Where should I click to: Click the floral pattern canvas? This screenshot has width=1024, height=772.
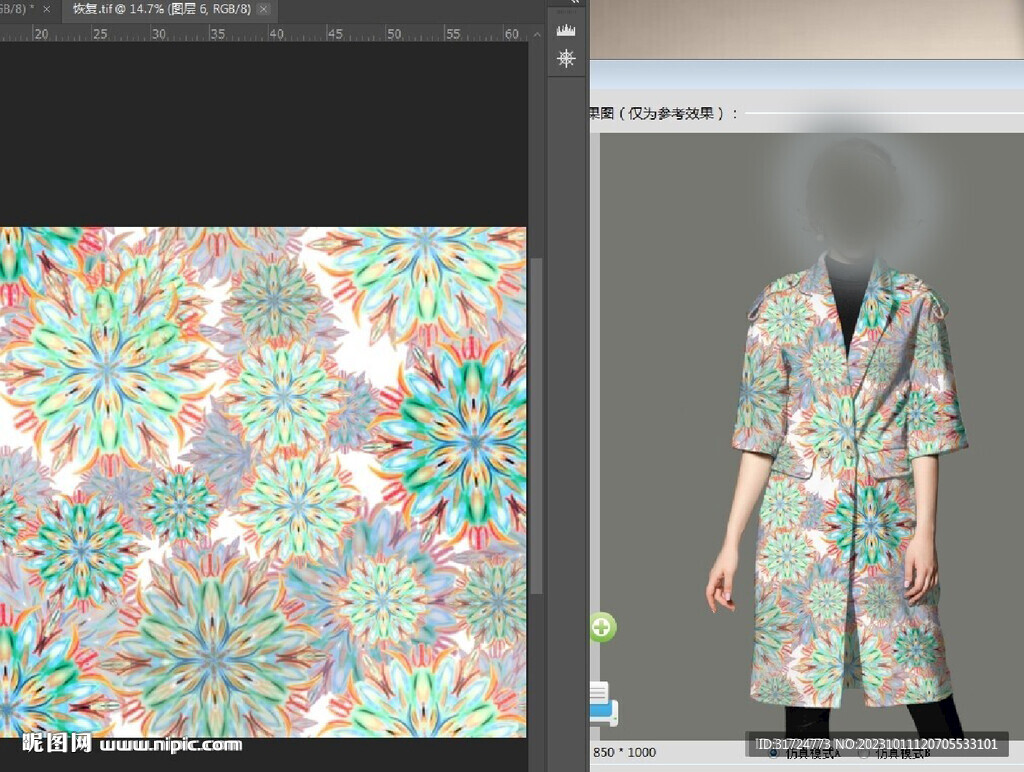tap(262, 480)
